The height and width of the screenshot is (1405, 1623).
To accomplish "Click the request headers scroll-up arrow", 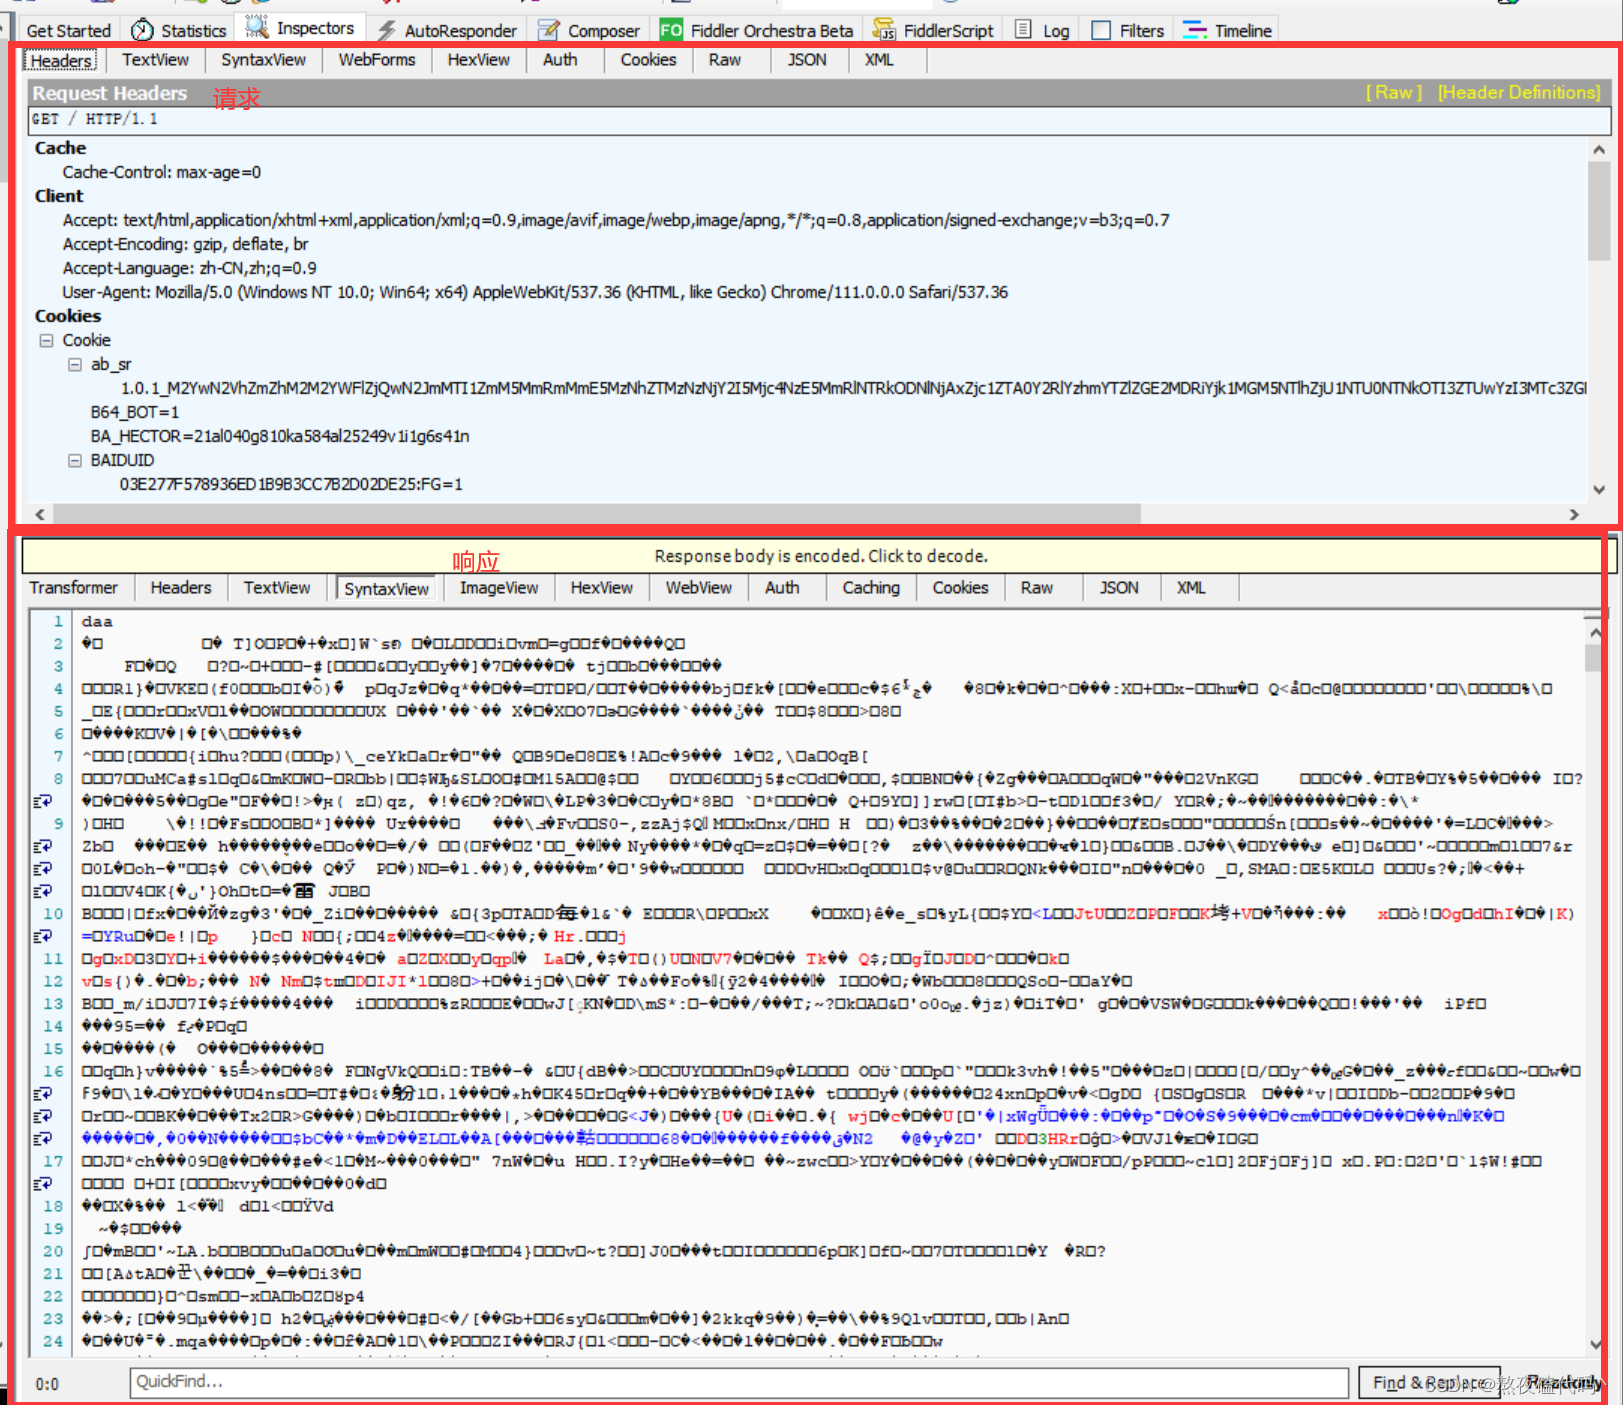I will [1598, 150].
